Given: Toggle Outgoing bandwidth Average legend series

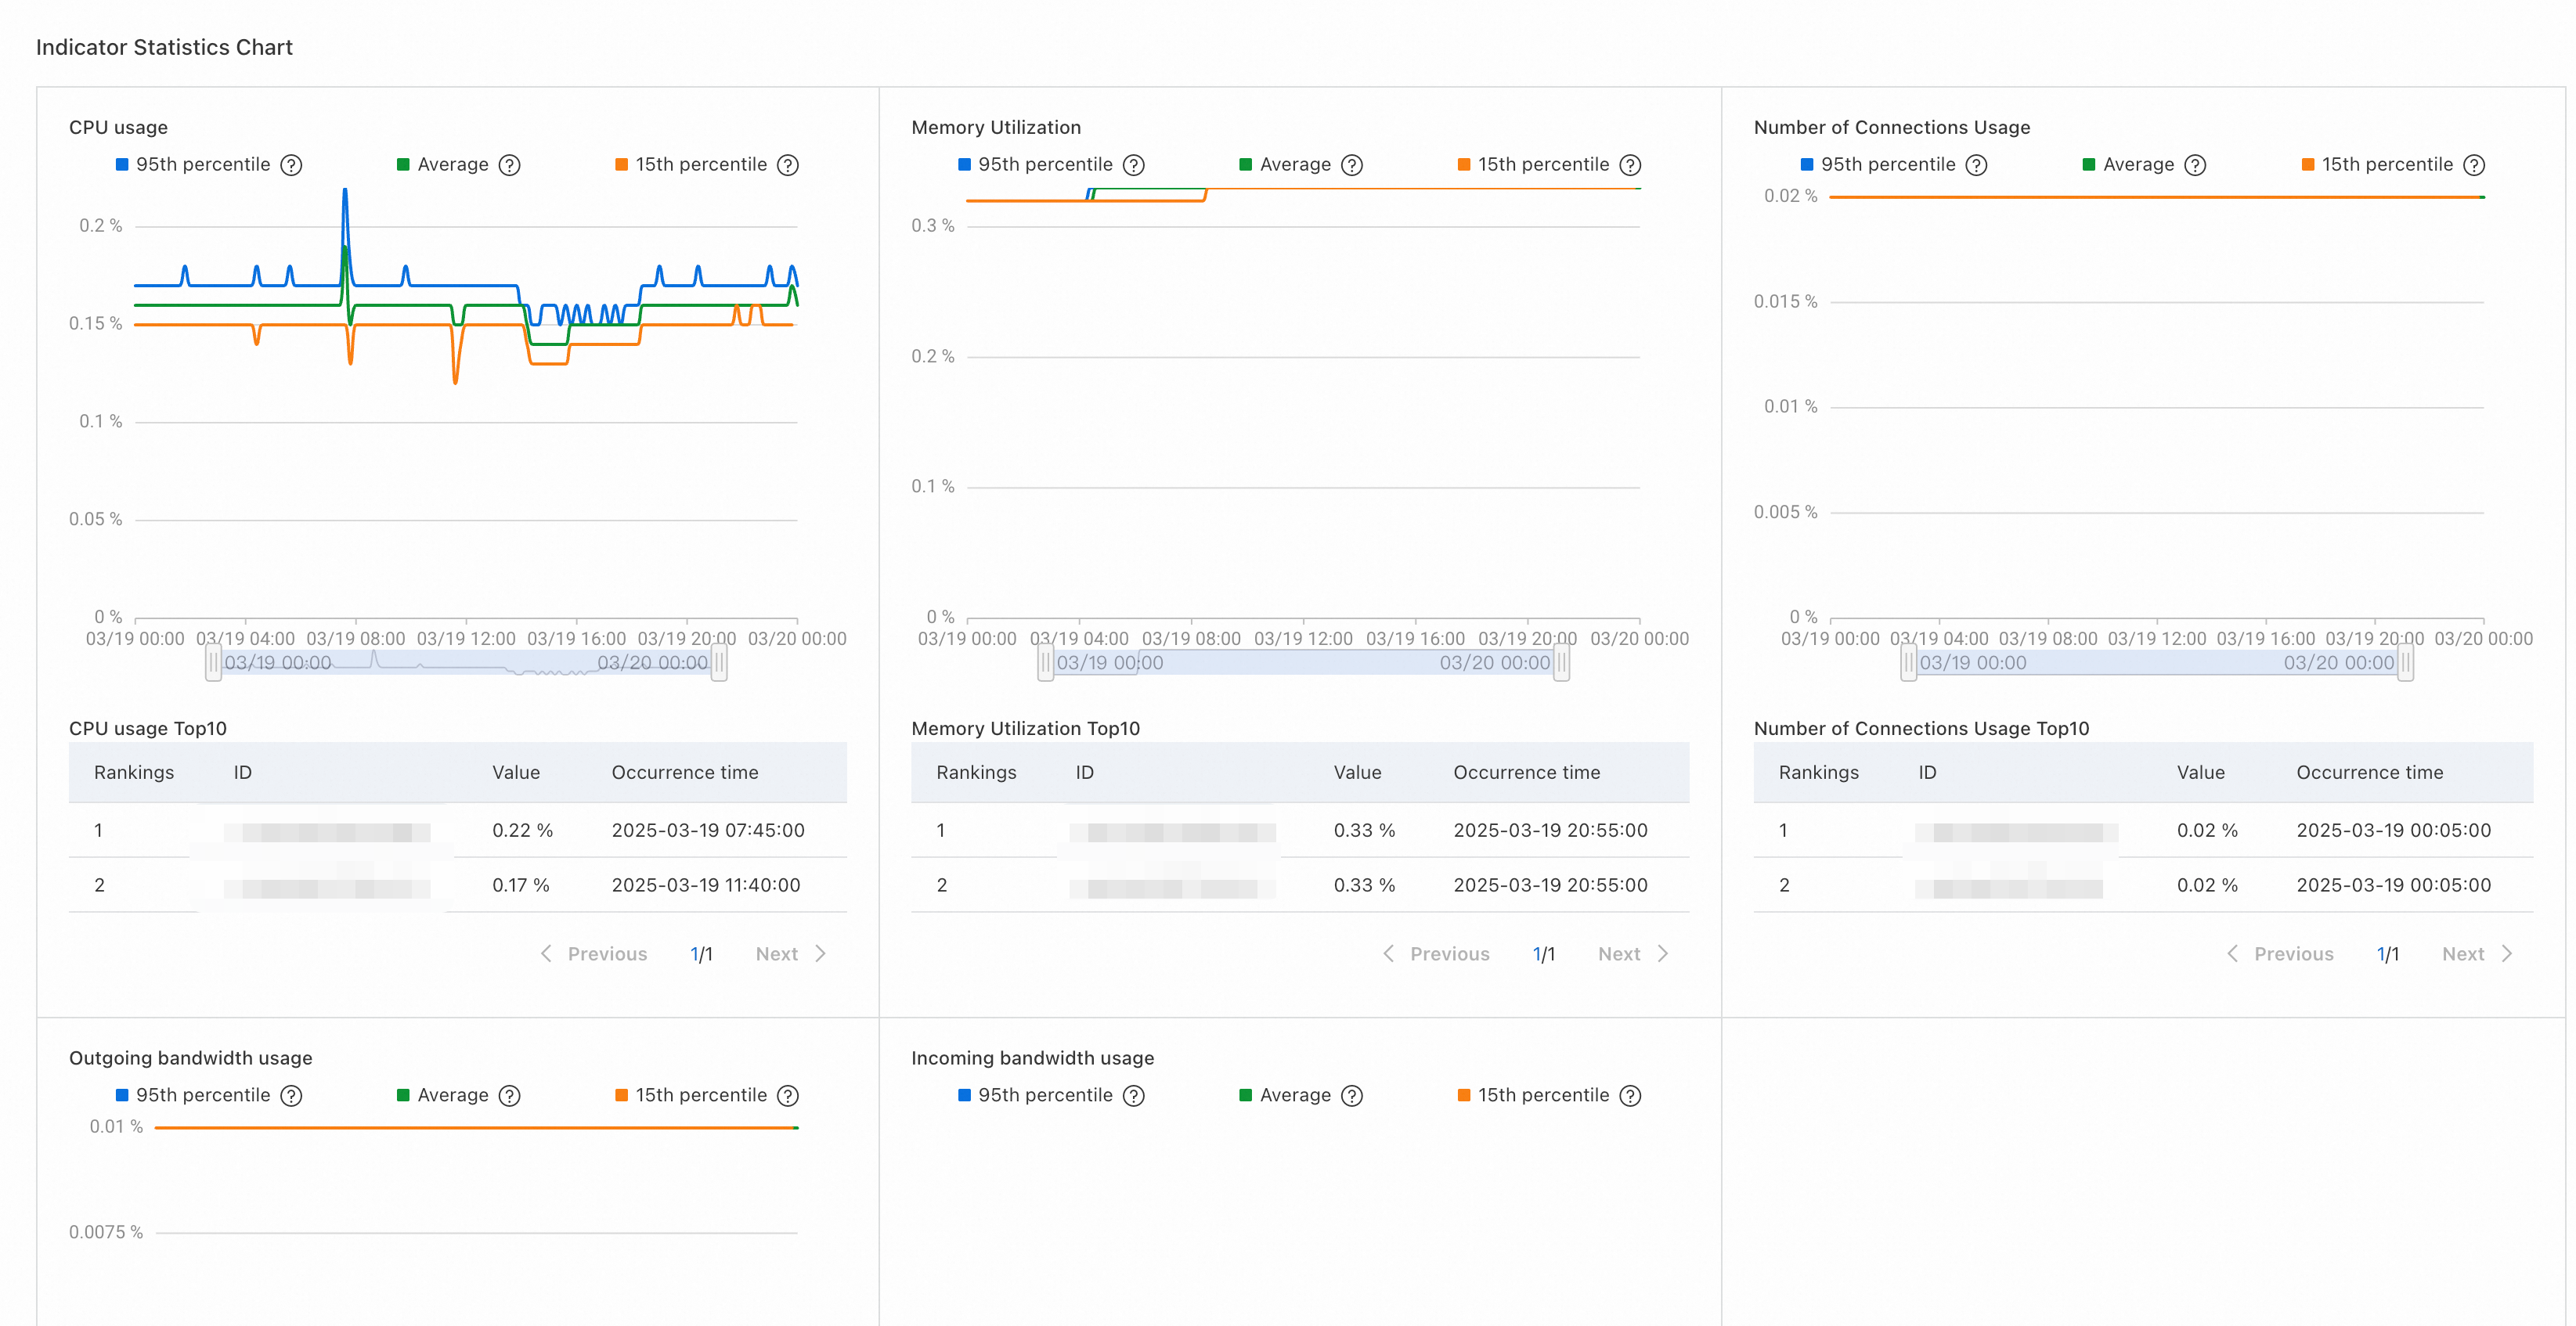Looking at the screenshot, I should (x=442, y=1096).
